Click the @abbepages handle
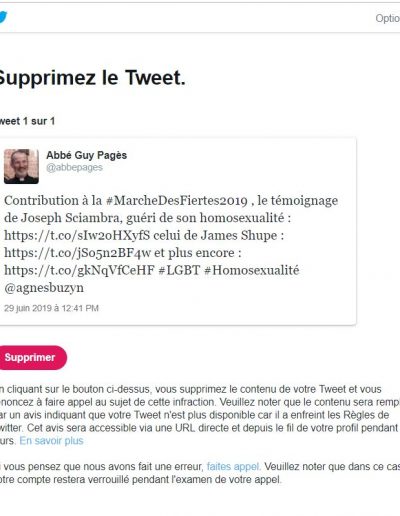 click(x=74, y=168)
